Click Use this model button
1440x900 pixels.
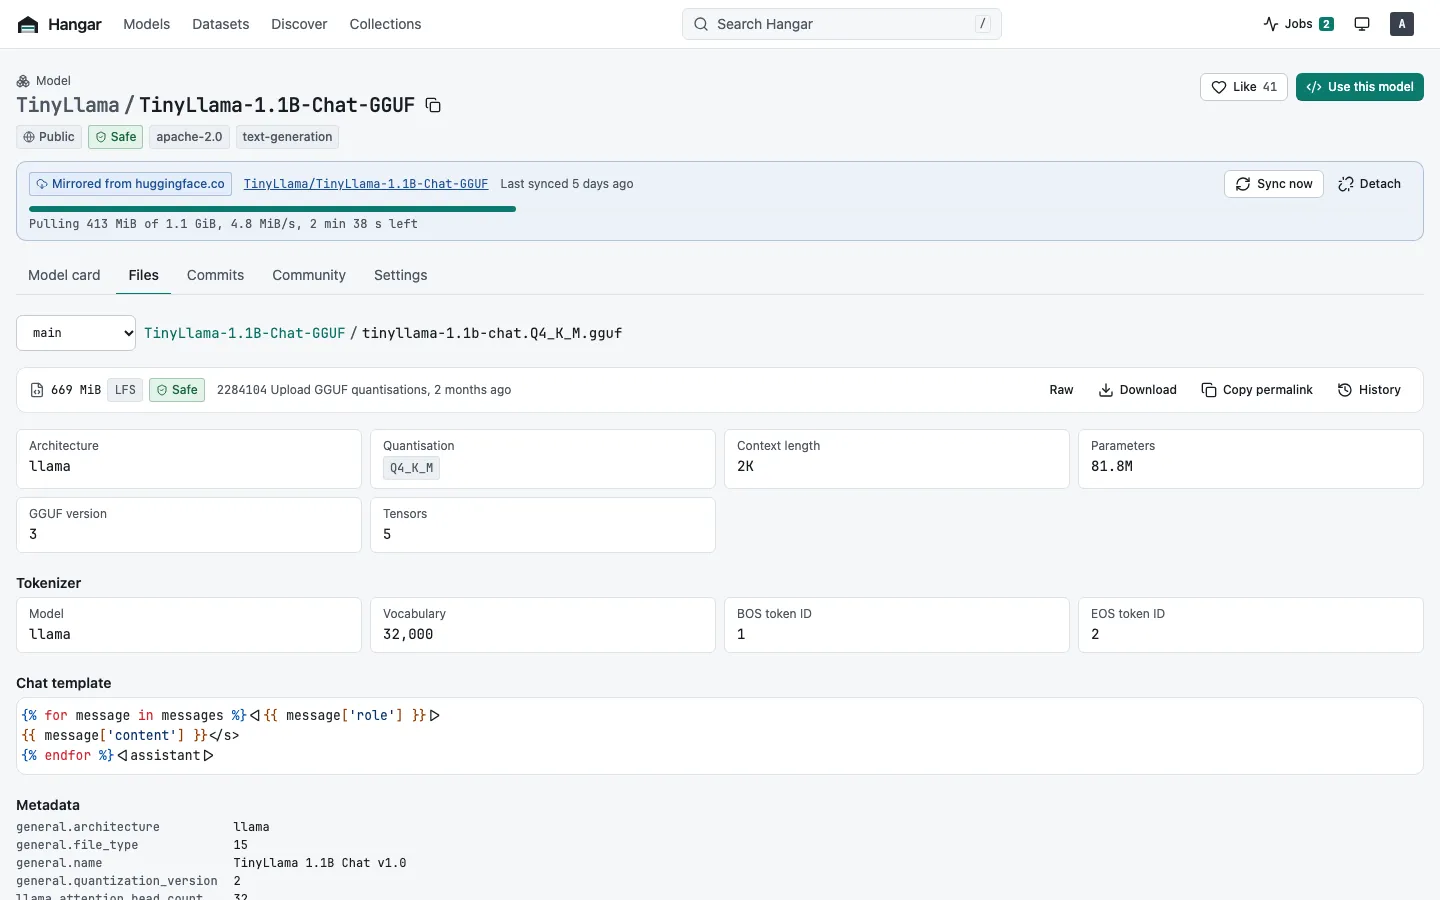pos(1360,87)
